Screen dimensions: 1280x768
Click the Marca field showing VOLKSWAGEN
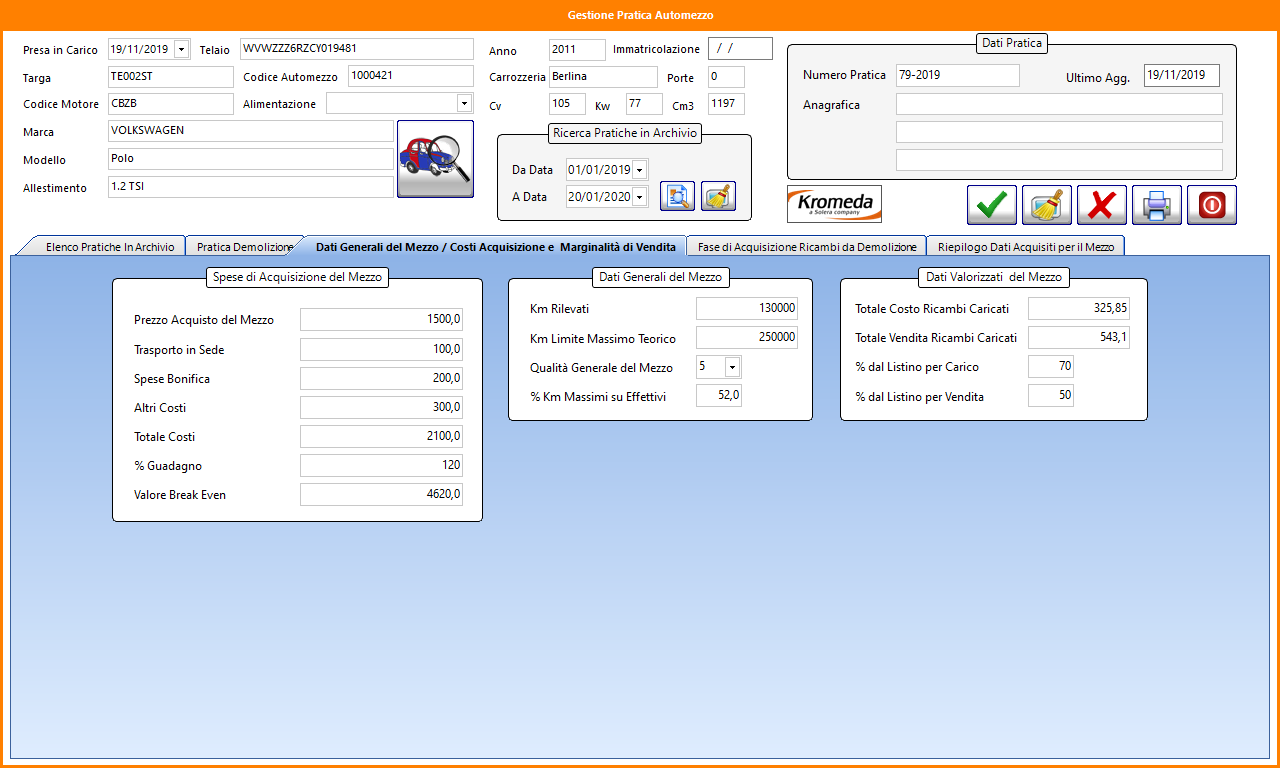click(251, 131)
